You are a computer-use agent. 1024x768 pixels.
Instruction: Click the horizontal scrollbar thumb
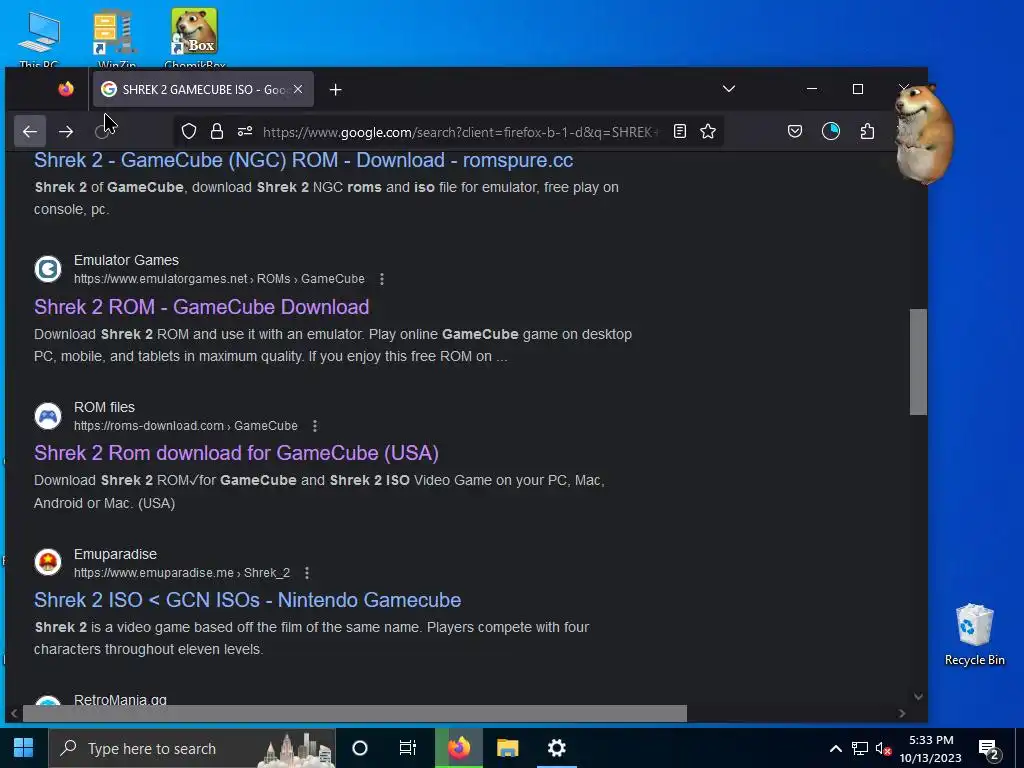[355, 713]
